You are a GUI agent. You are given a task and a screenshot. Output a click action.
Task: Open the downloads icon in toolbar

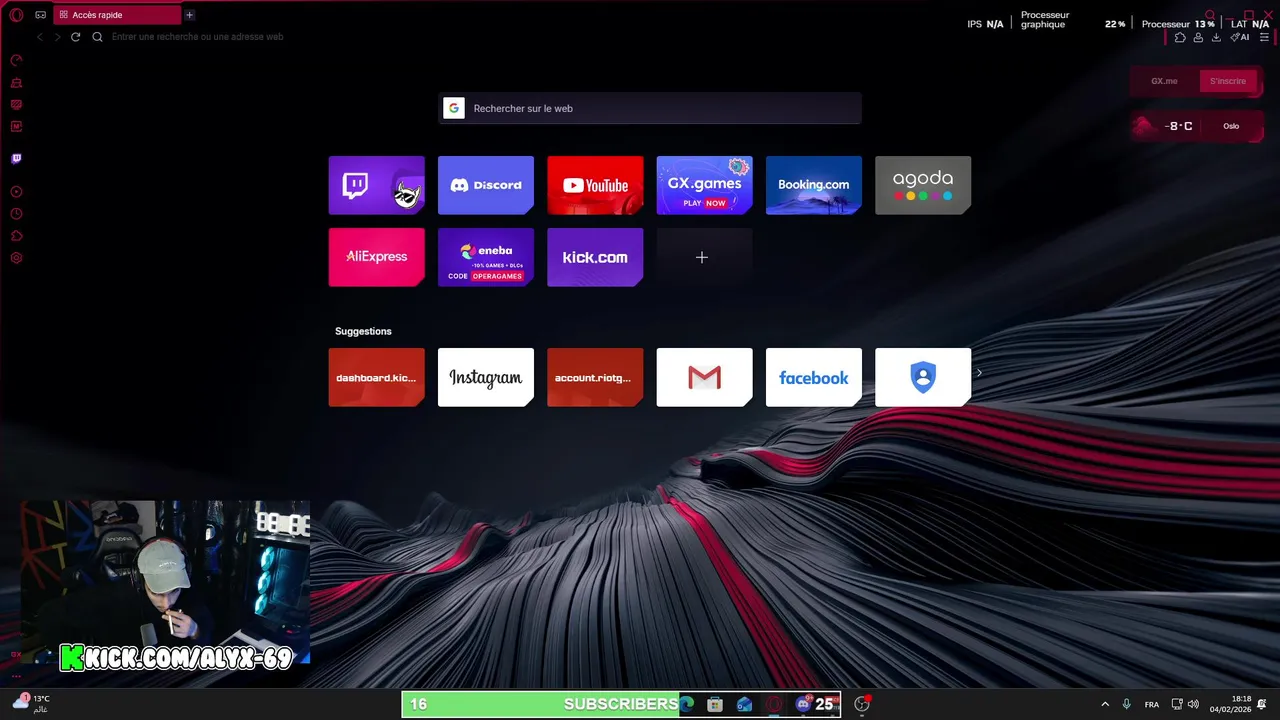[1216, 37]
